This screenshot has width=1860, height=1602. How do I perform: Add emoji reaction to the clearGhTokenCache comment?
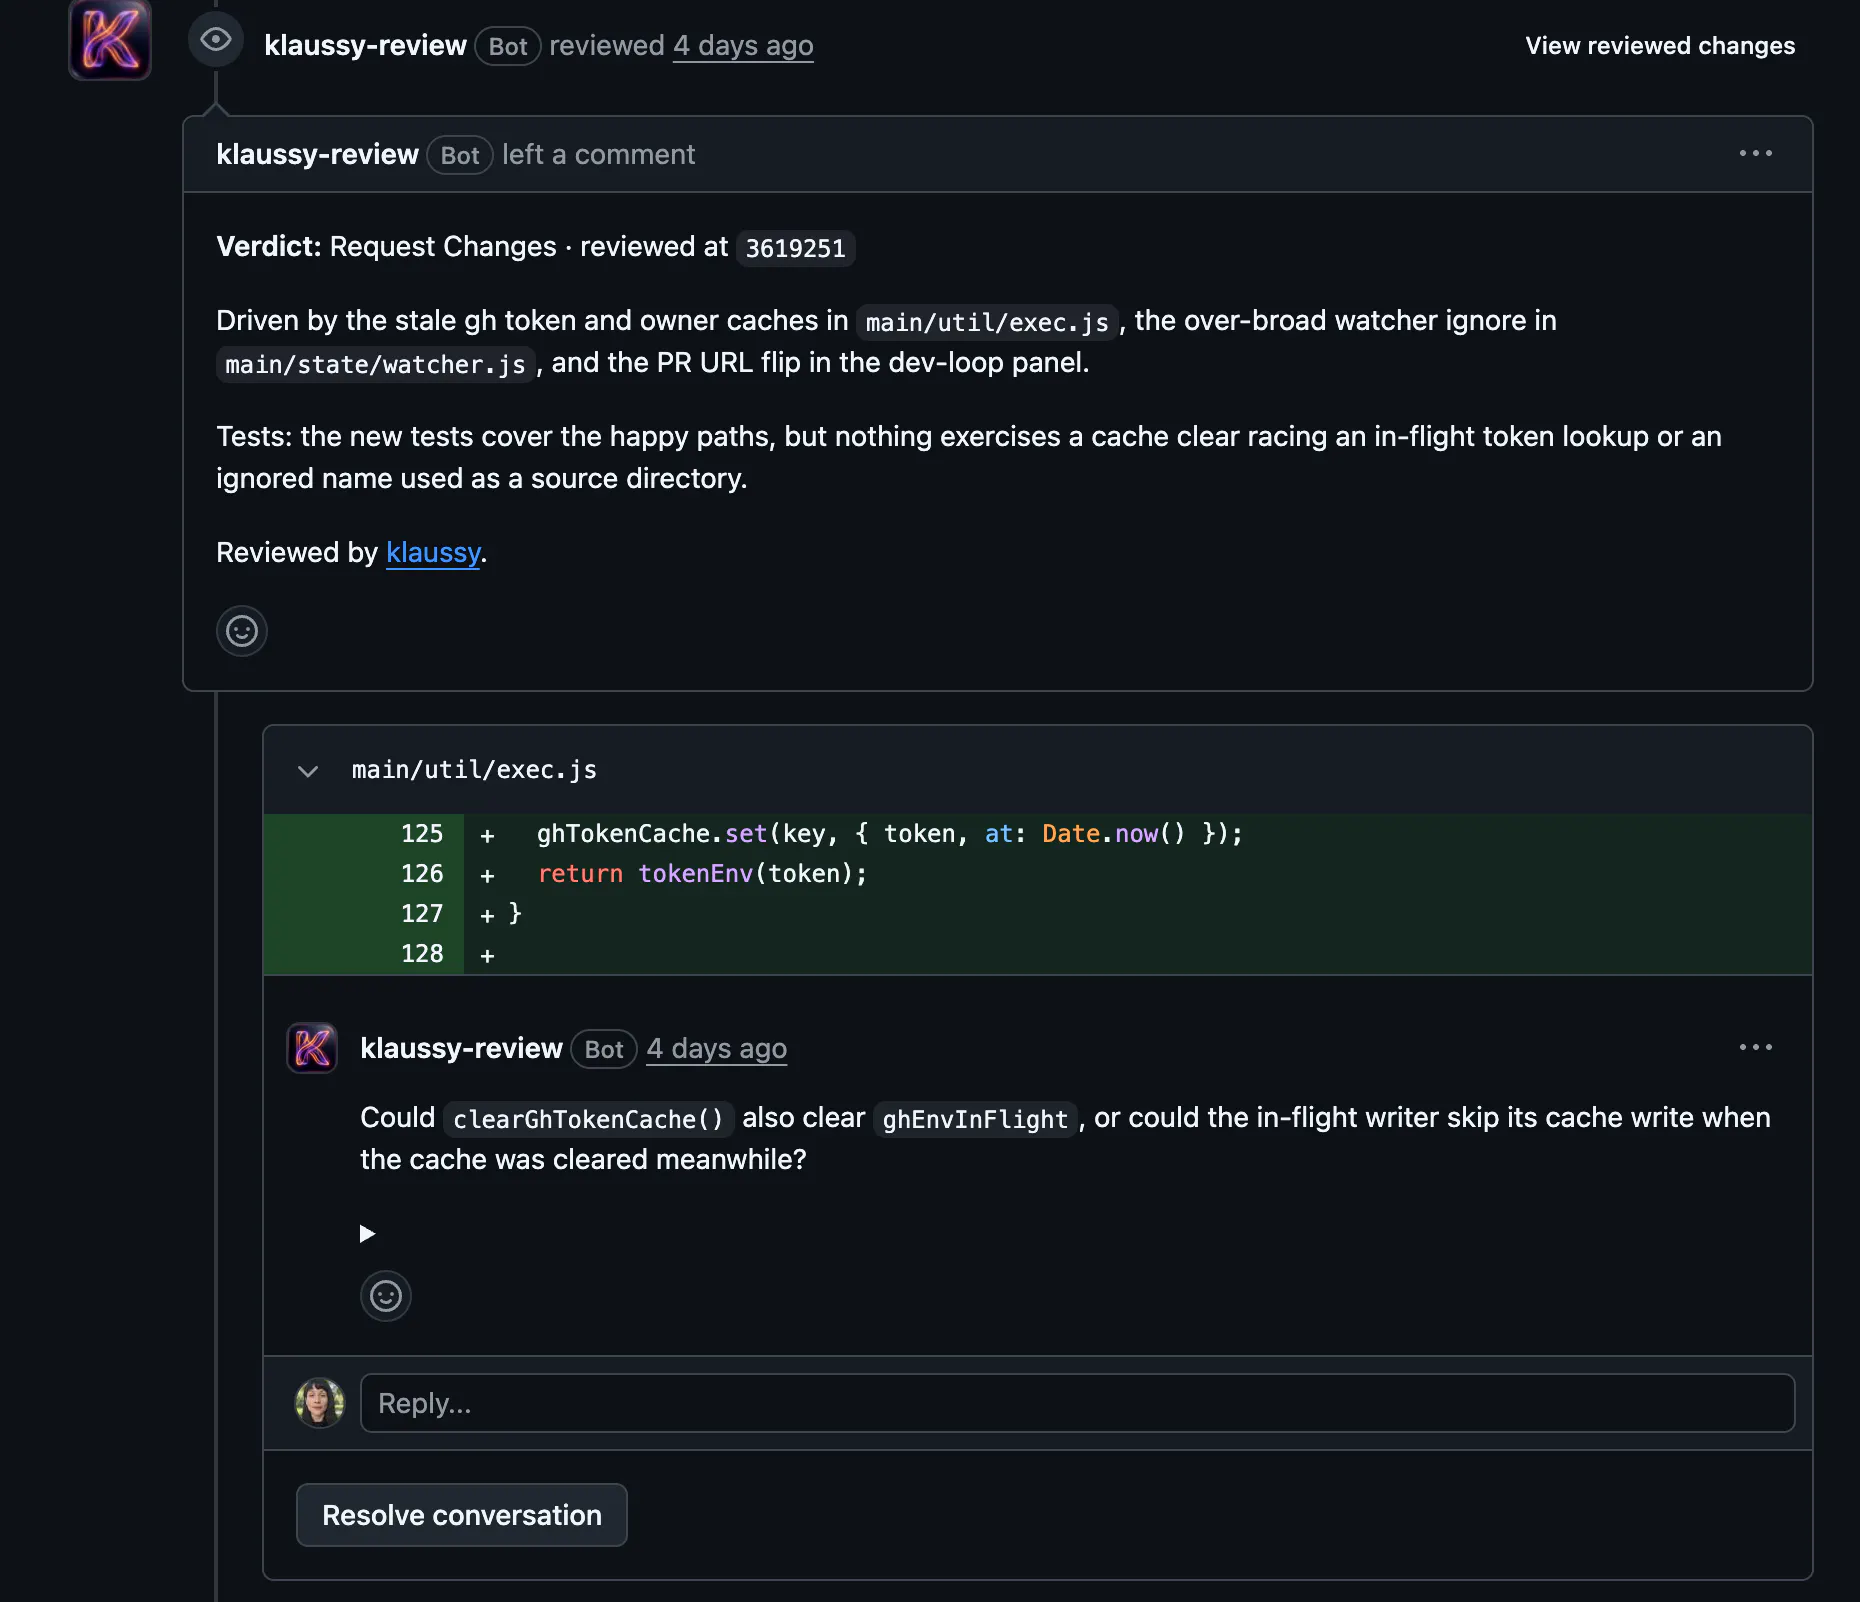pos(386,1296)
